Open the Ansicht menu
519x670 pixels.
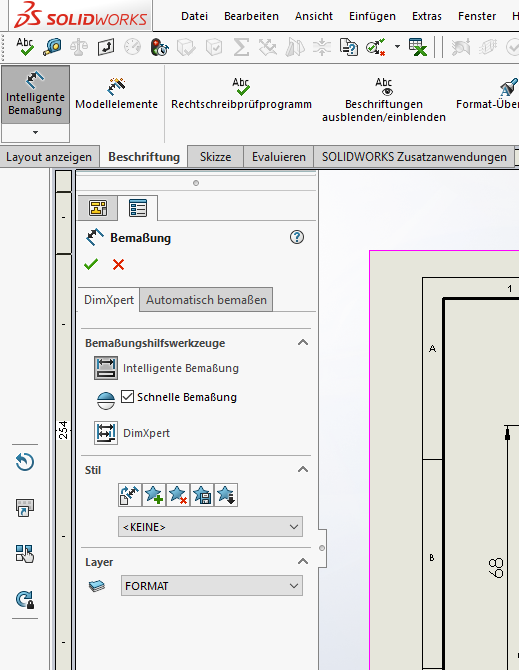[314, 16]
